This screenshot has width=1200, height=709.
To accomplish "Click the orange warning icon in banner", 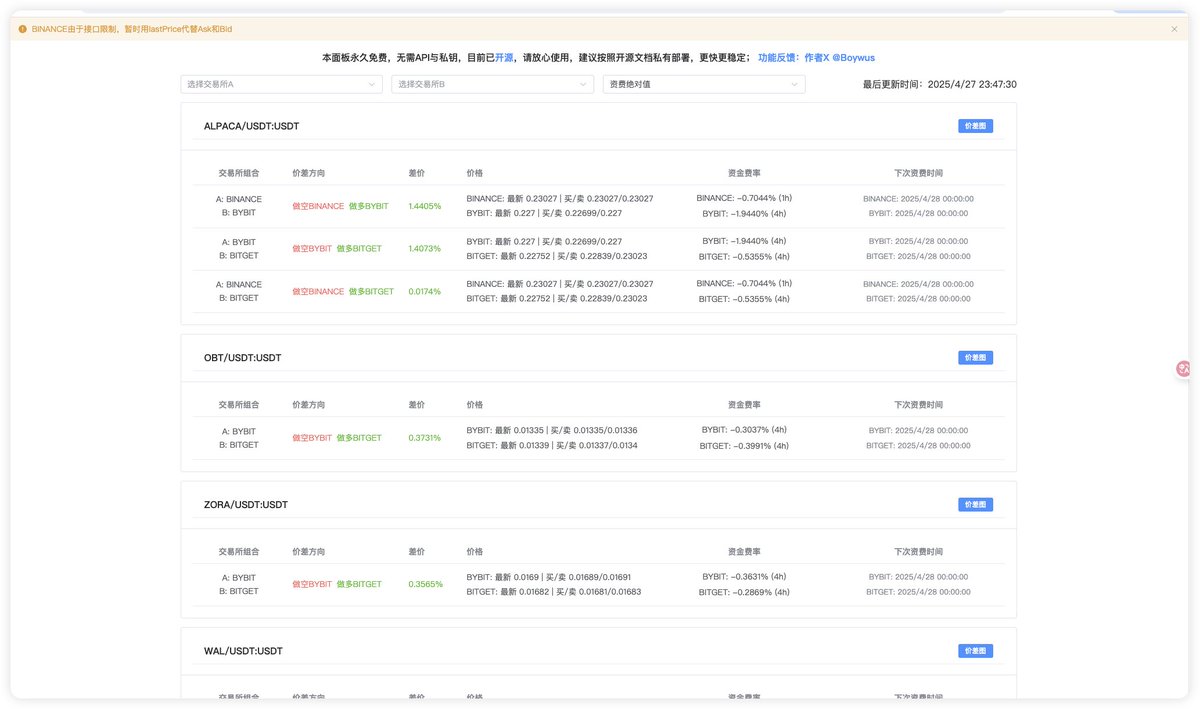I will click(x=23, y=29).
